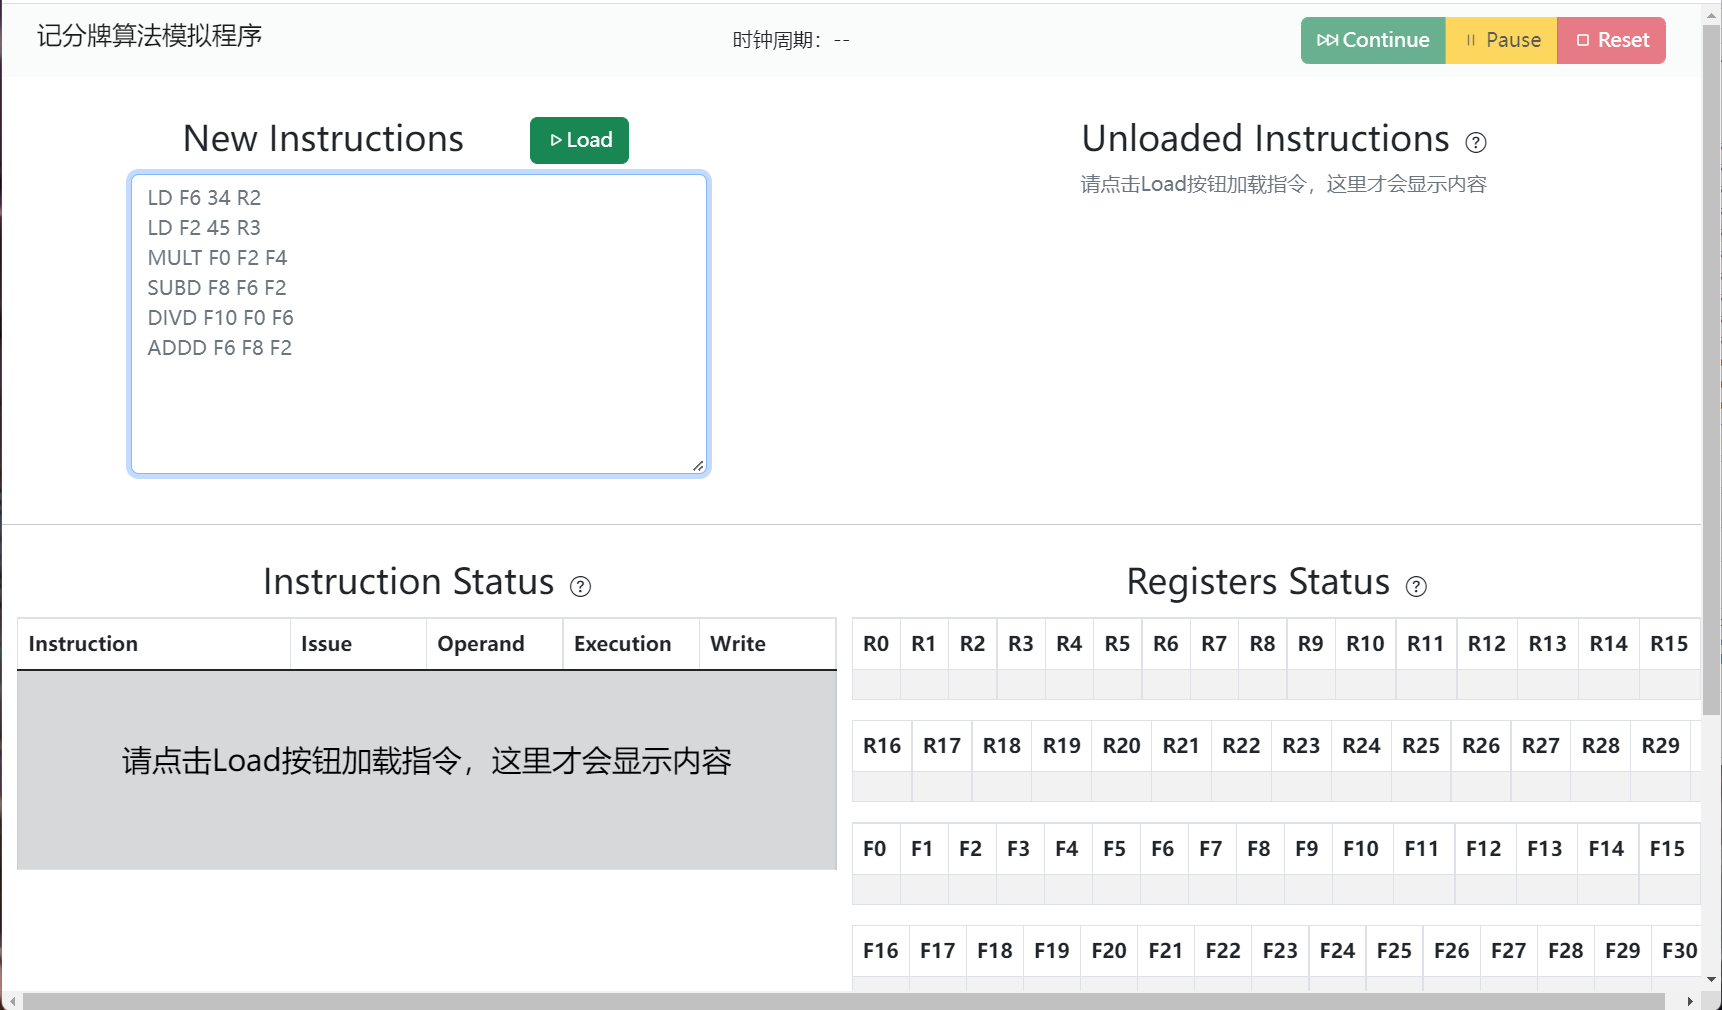
Task: Click the Instruction Status heading
Action: (408, 582)
